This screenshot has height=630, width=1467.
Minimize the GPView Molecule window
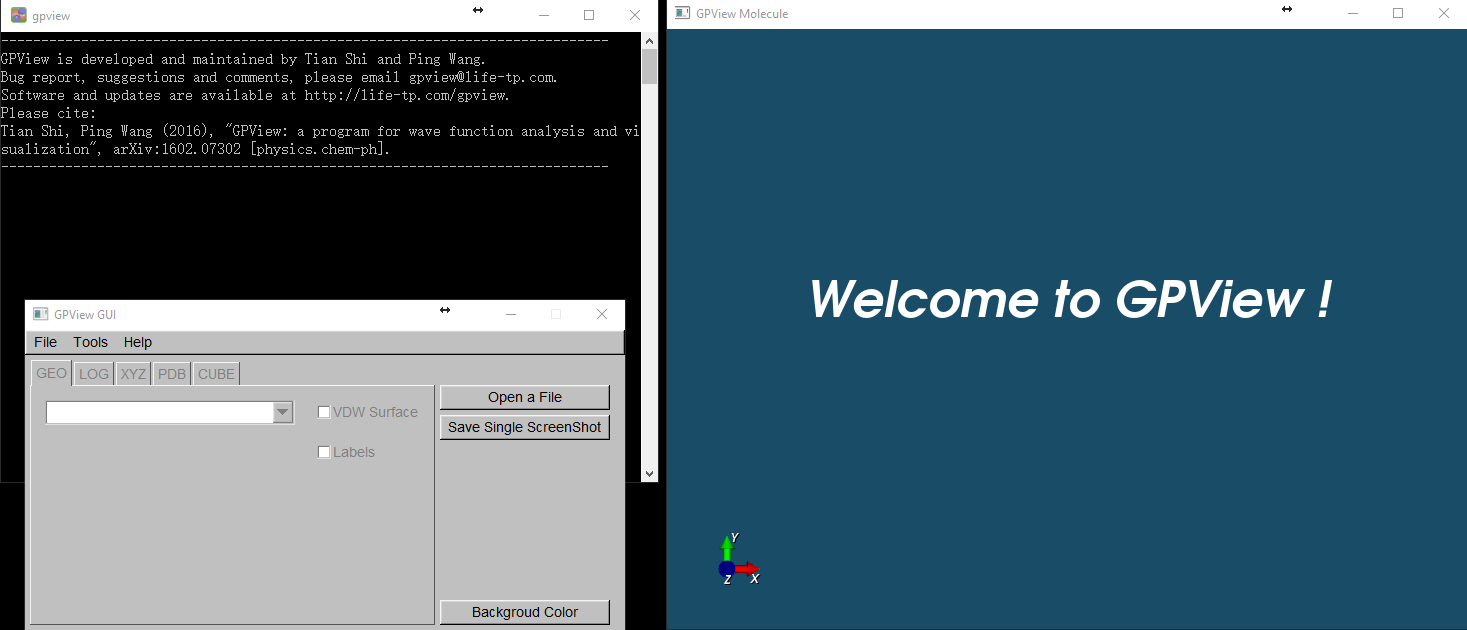[x=1352, y=13]
